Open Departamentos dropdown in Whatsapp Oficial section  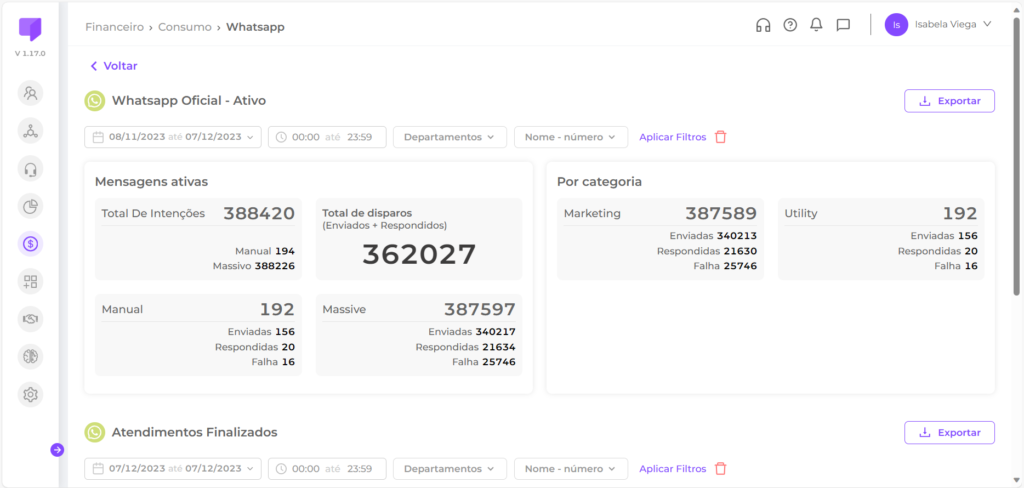click(449, 137)
